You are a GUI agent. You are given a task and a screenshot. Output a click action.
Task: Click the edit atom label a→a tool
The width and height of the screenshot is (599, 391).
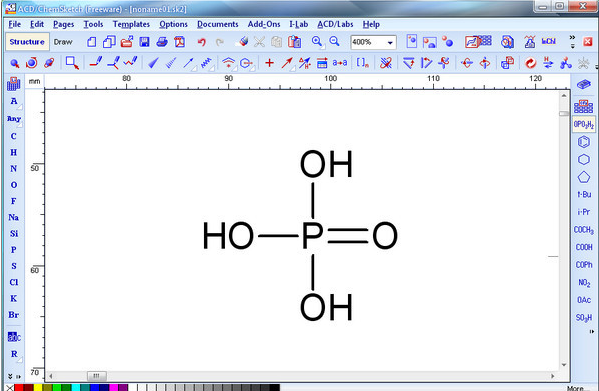pyautogui.click(x=340, y=63)
